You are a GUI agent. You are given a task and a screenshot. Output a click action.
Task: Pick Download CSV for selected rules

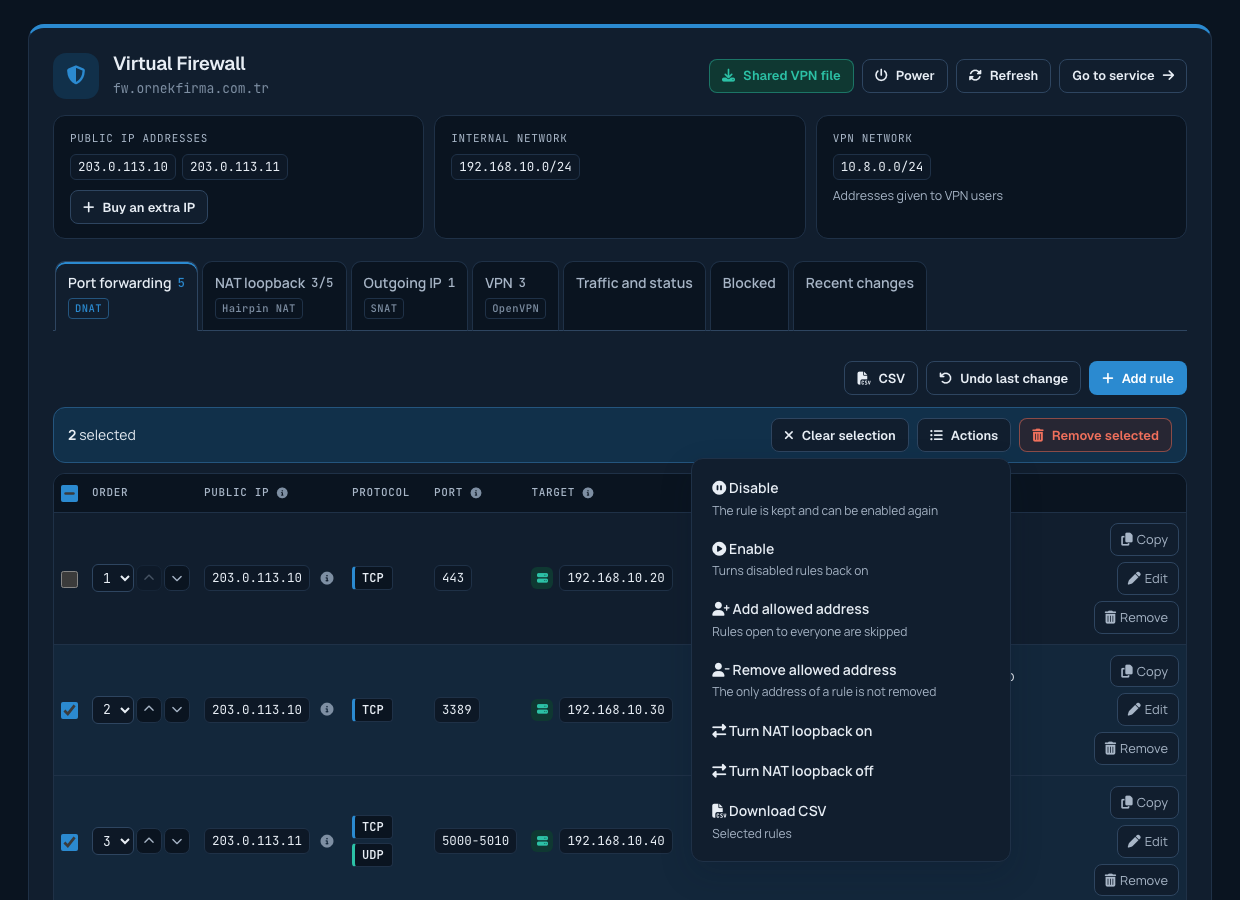(850, 821)
